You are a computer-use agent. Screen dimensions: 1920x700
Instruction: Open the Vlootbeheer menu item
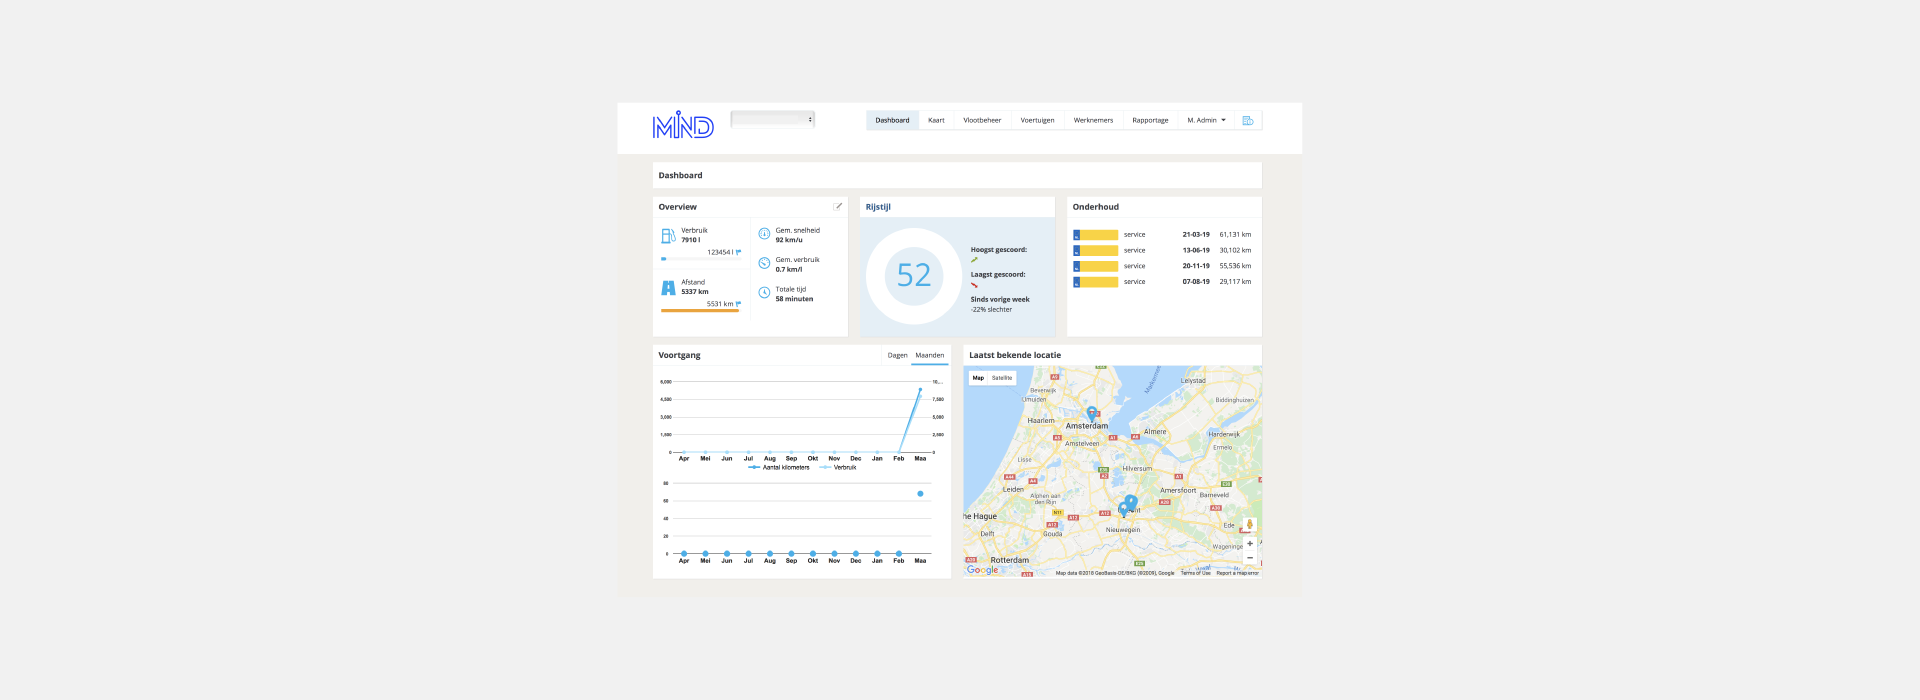pyautogui.click(x=981, y=121)
